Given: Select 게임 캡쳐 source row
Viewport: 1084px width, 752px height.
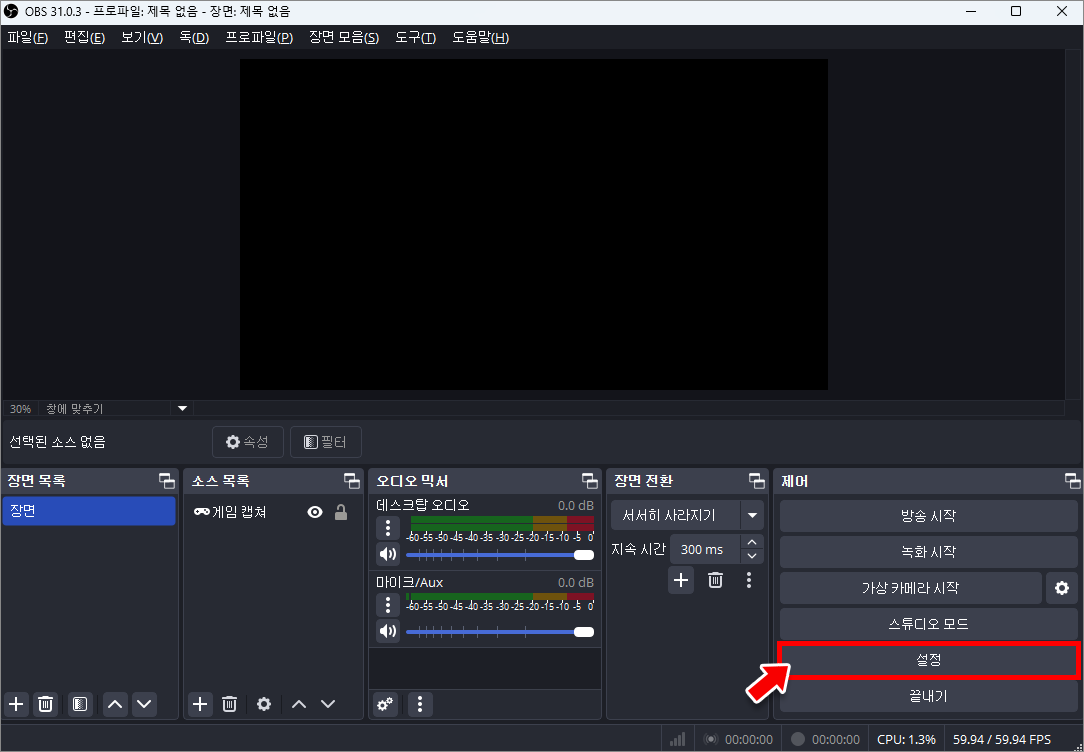Looking at the screenshot, I should pos(273,512).
